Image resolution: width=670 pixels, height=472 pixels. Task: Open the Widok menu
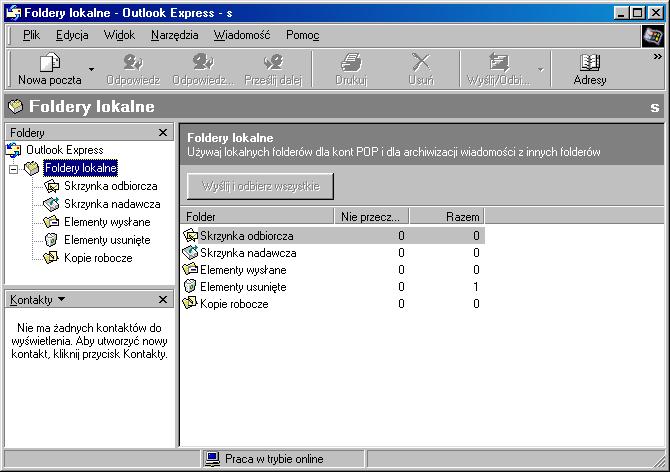tap(119, 35)
